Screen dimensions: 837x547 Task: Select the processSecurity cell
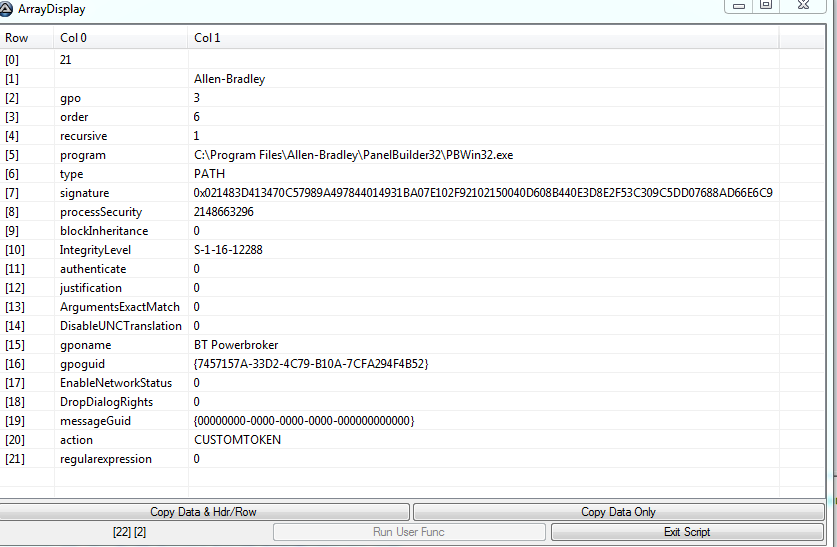(x=101, y=212)
